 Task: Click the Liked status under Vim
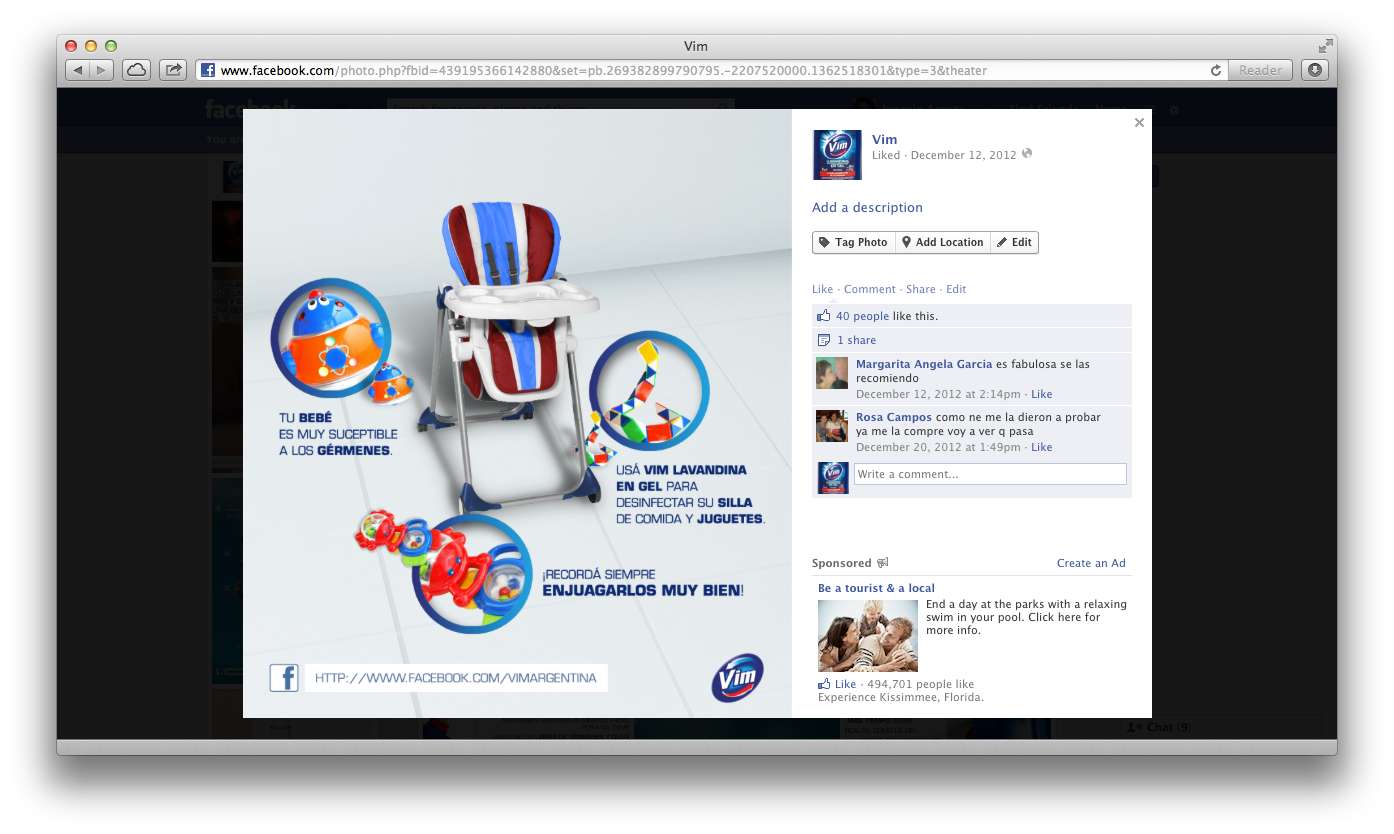[886, 155]
